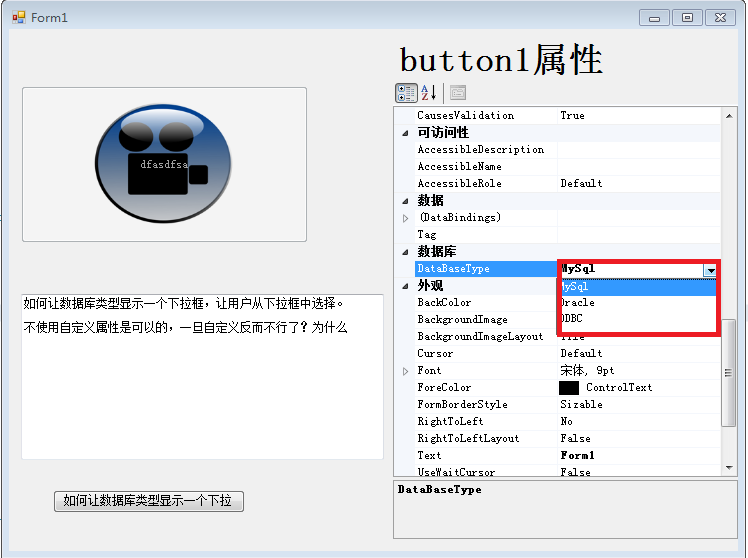Image resolution: width=748 pixels, height=558 pixels.
Task: Select the Tag property
Action: pyautogui.click(x=426, y=235)
